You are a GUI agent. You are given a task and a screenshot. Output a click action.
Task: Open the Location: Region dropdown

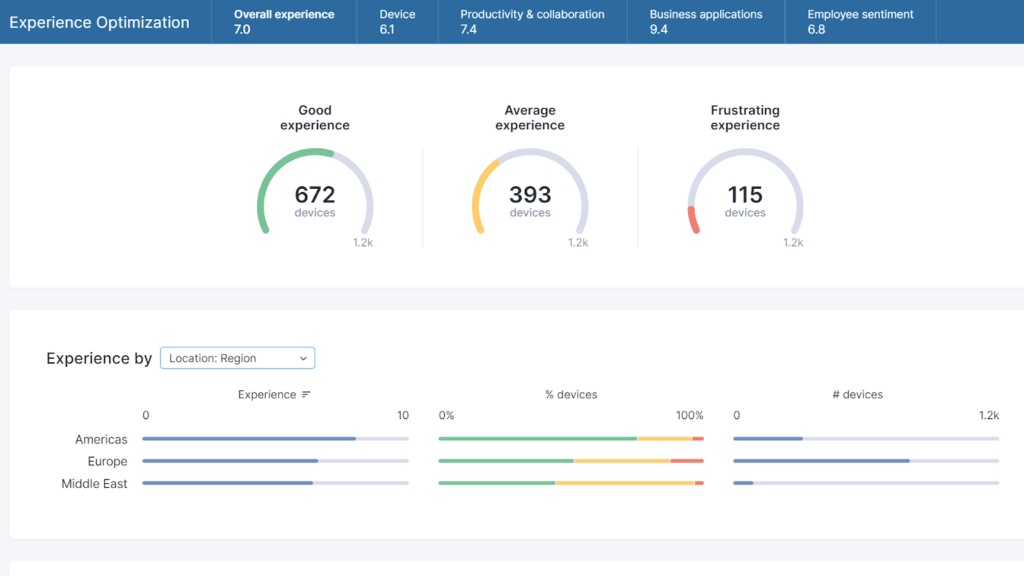click(x=237, y=358)
